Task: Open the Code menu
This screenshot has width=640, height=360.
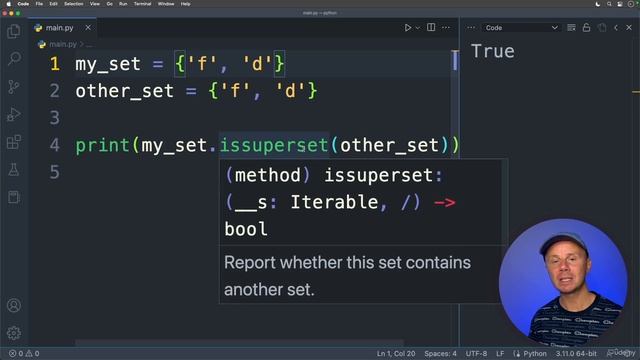Action: [23, 4]
